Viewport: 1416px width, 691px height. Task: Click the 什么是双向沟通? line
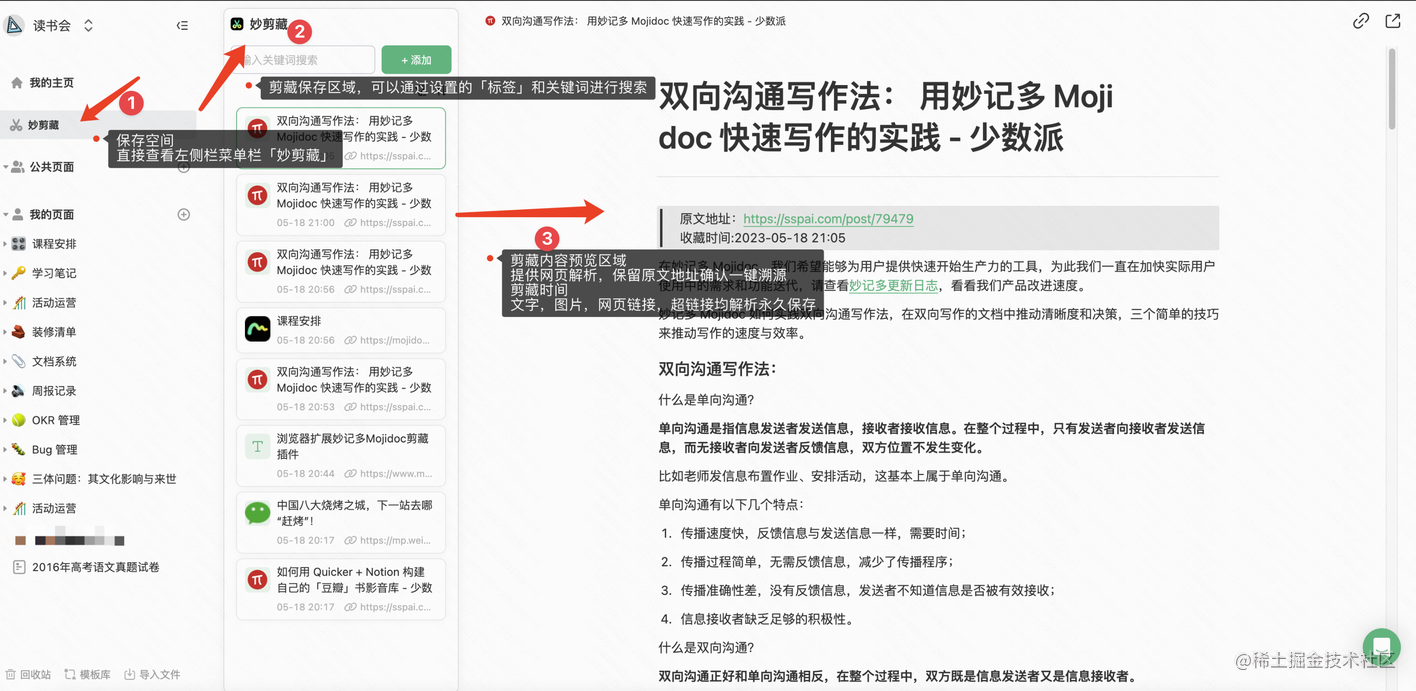click(706, 647)
